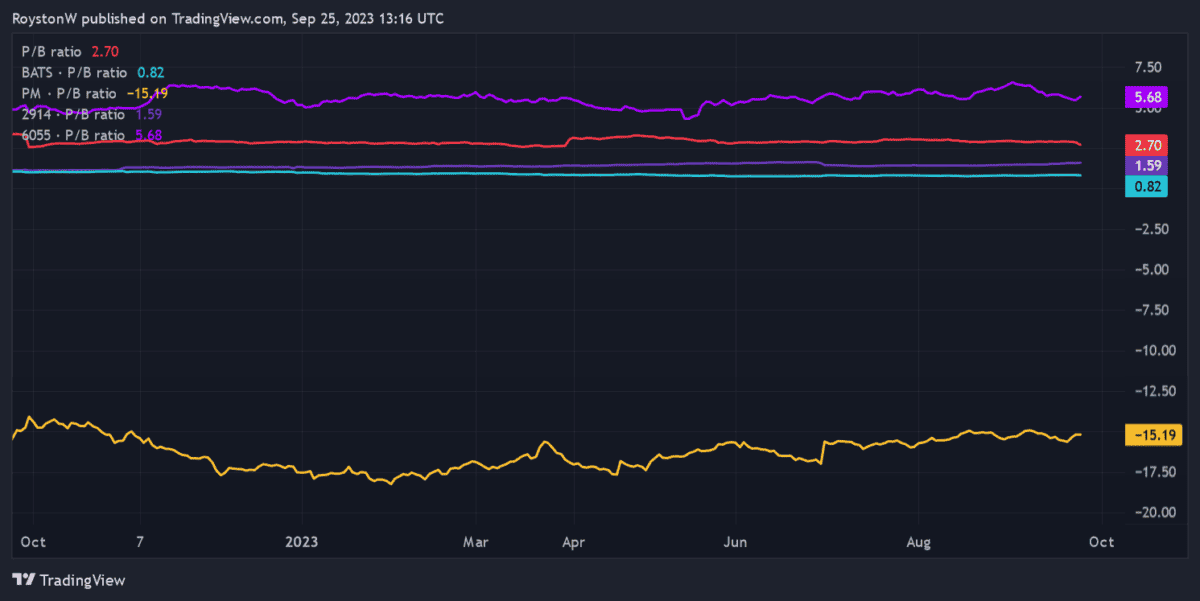Click the purple 5.68 price label

pos(1146,98)
